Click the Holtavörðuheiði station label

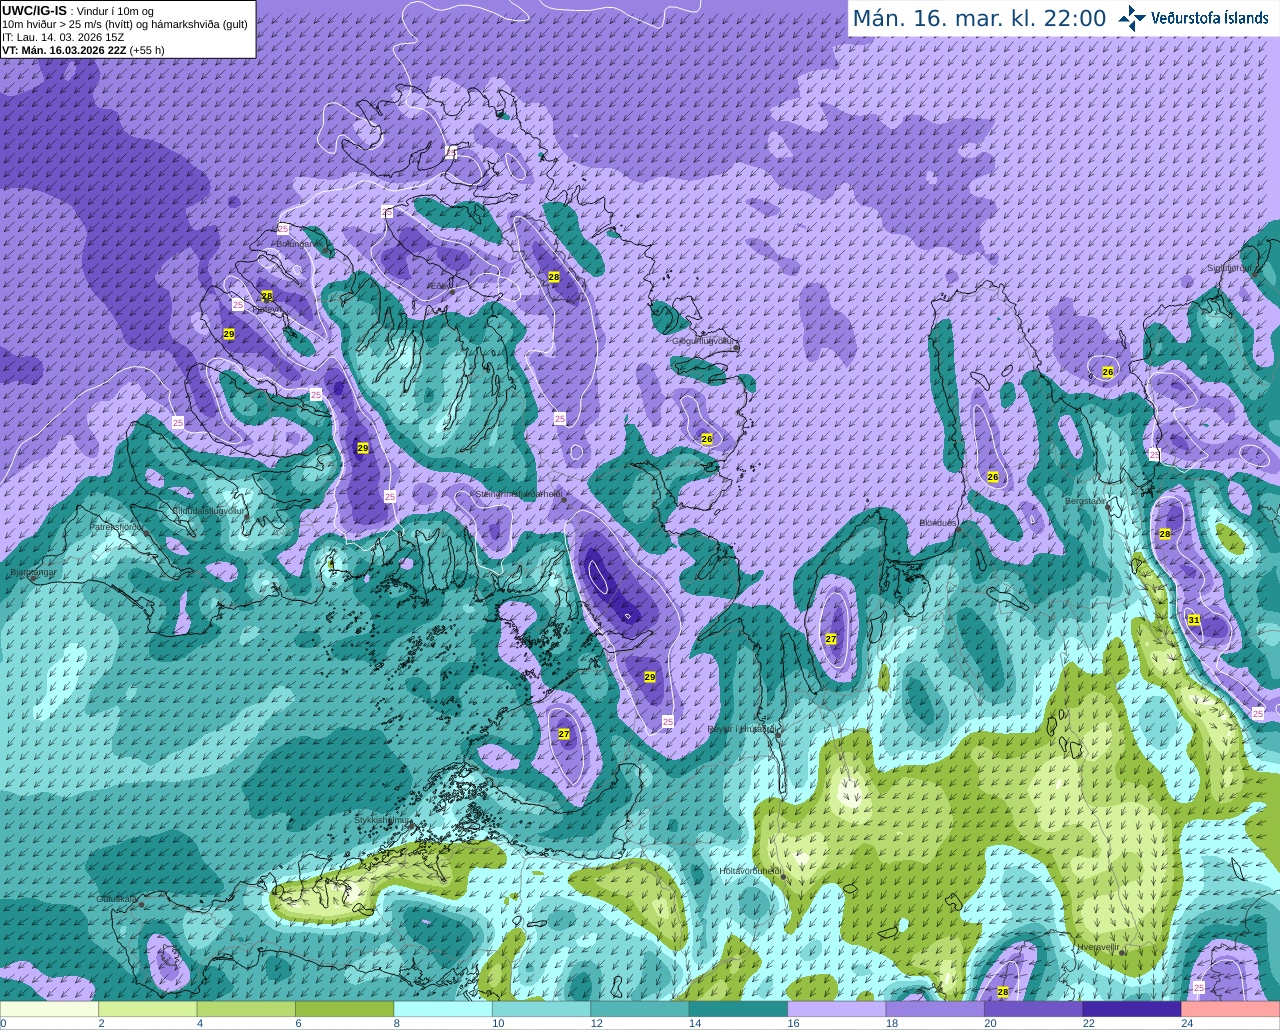pos(750,871)
